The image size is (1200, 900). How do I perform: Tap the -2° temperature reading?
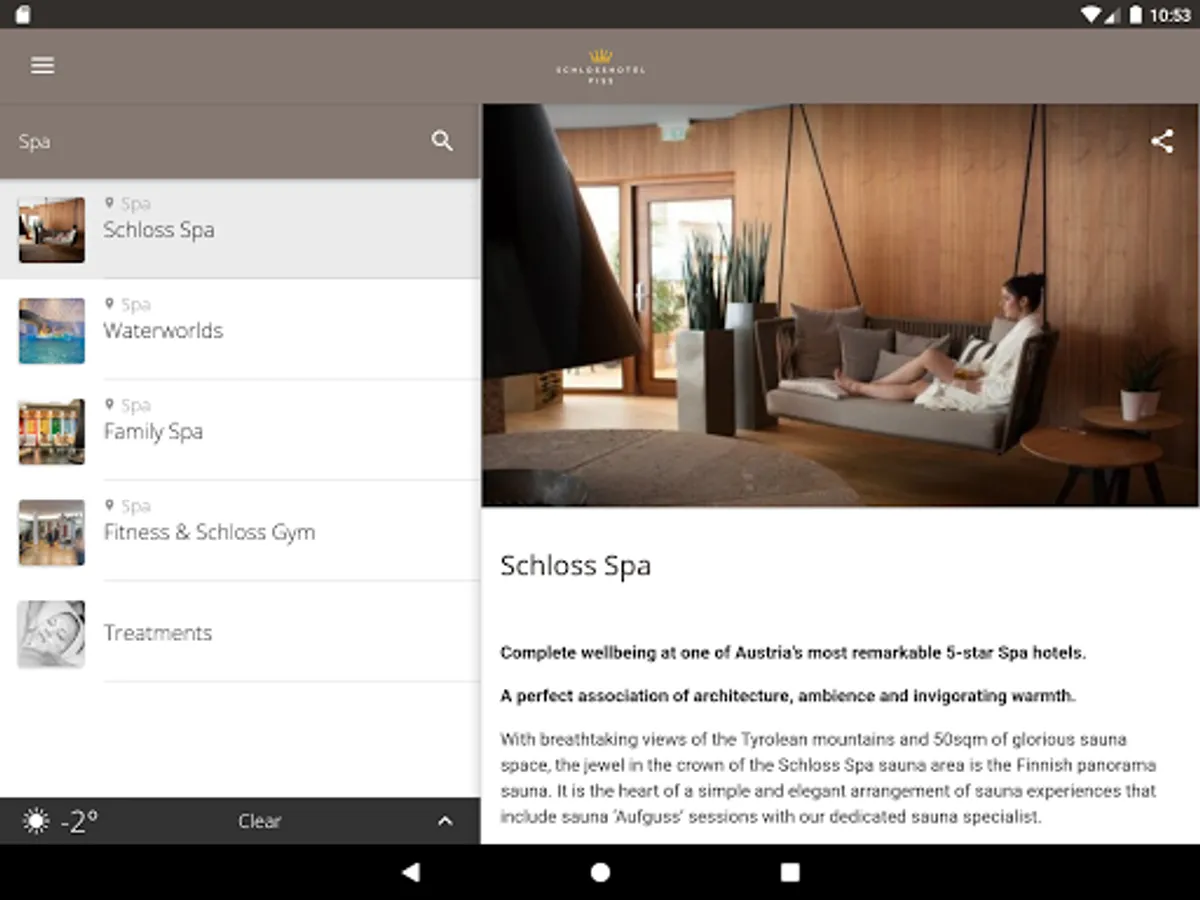click(80, 822)
